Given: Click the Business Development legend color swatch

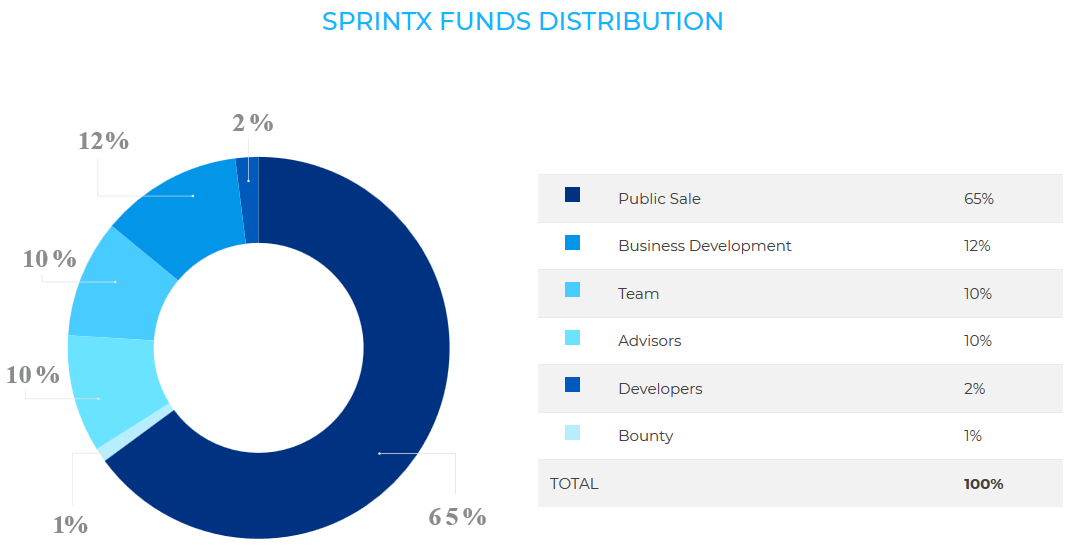Looking at the screenshot, I should click(x=572, y=243).
